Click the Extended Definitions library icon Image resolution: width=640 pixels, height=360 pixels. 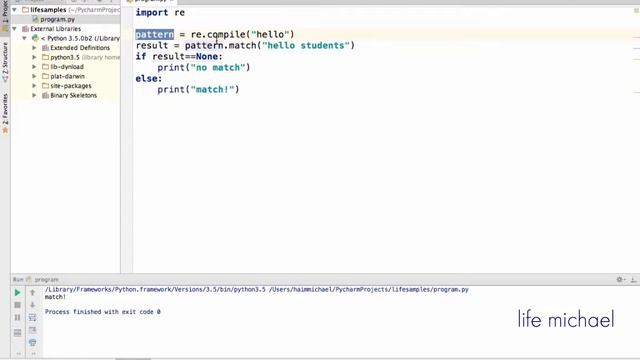tap(45, 48)
